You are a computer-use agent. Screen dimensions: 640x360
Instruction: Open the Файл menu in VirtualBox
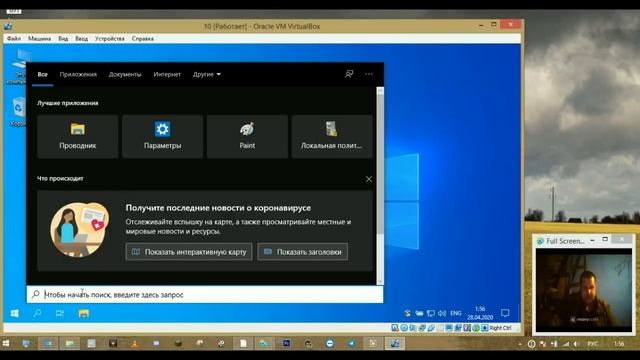[x=13, y=38]
